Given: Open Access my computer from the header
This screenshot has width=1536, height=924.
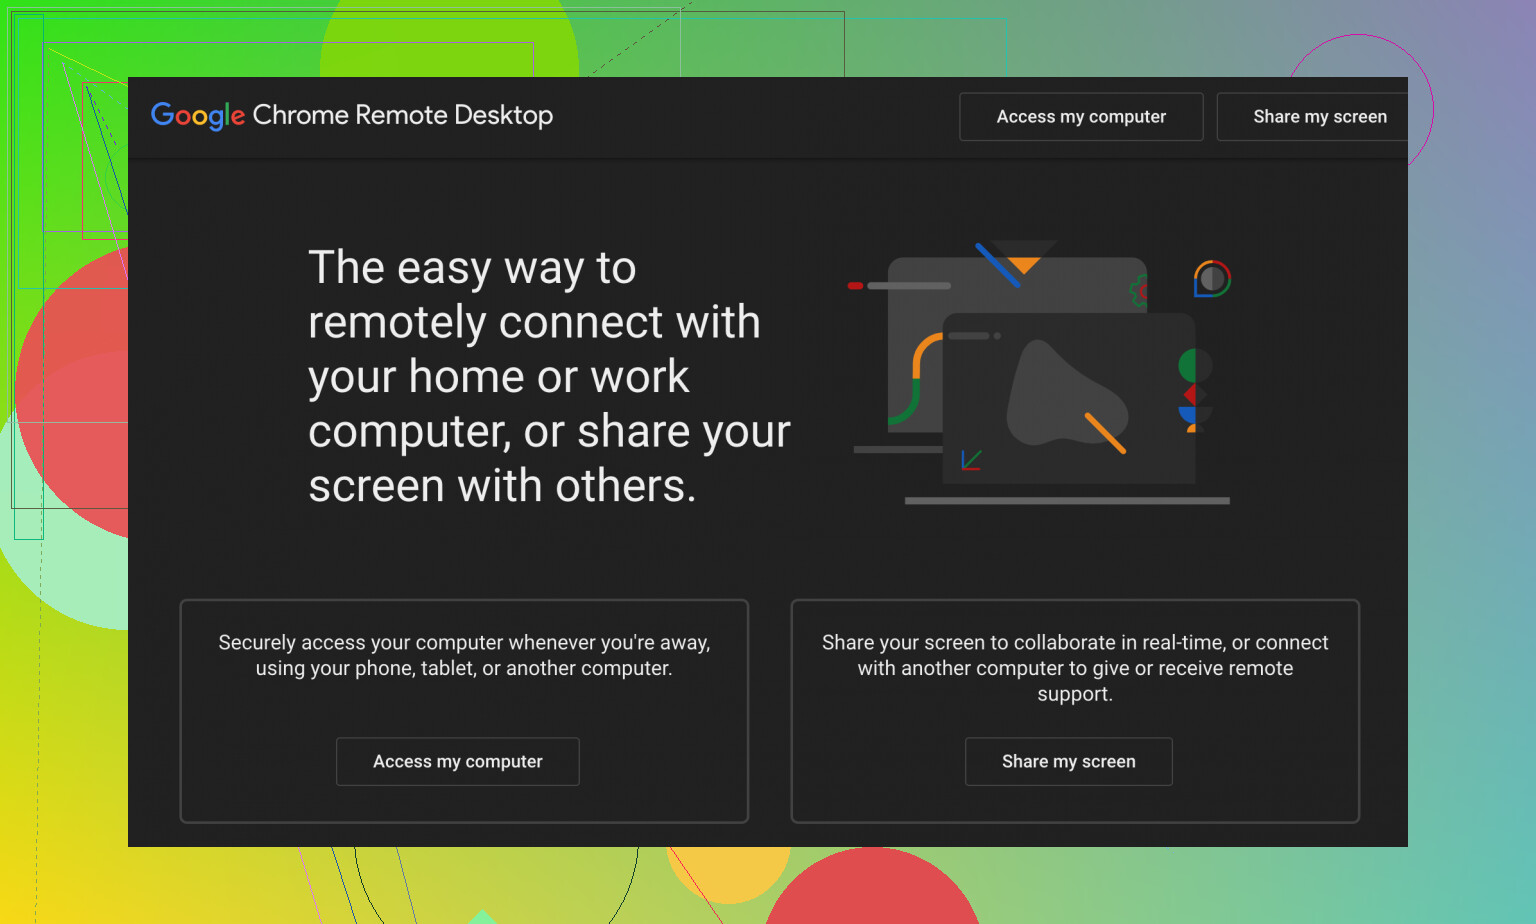Looking at the screenshot, I should (1080, 117).
